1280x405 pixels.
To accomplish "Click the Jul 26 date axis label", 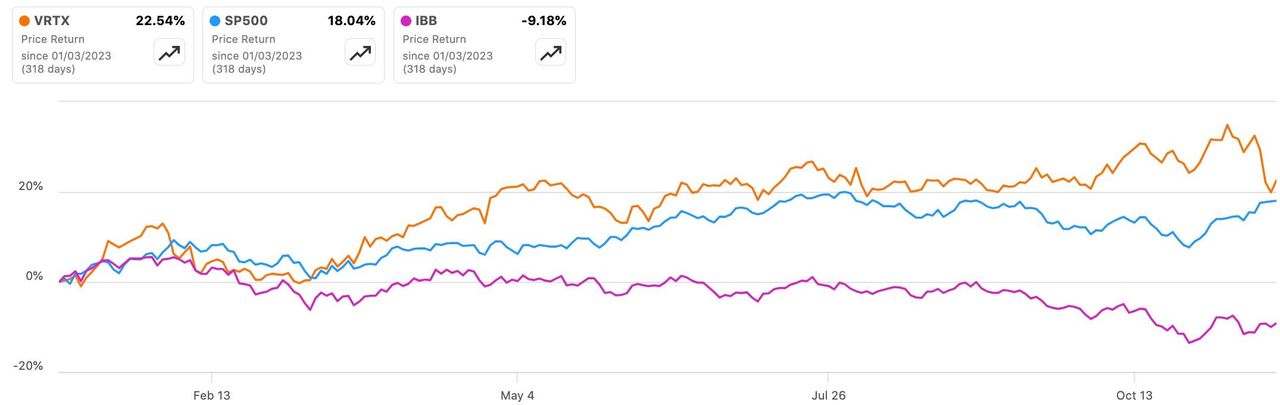I will click(x=829, y=395).
